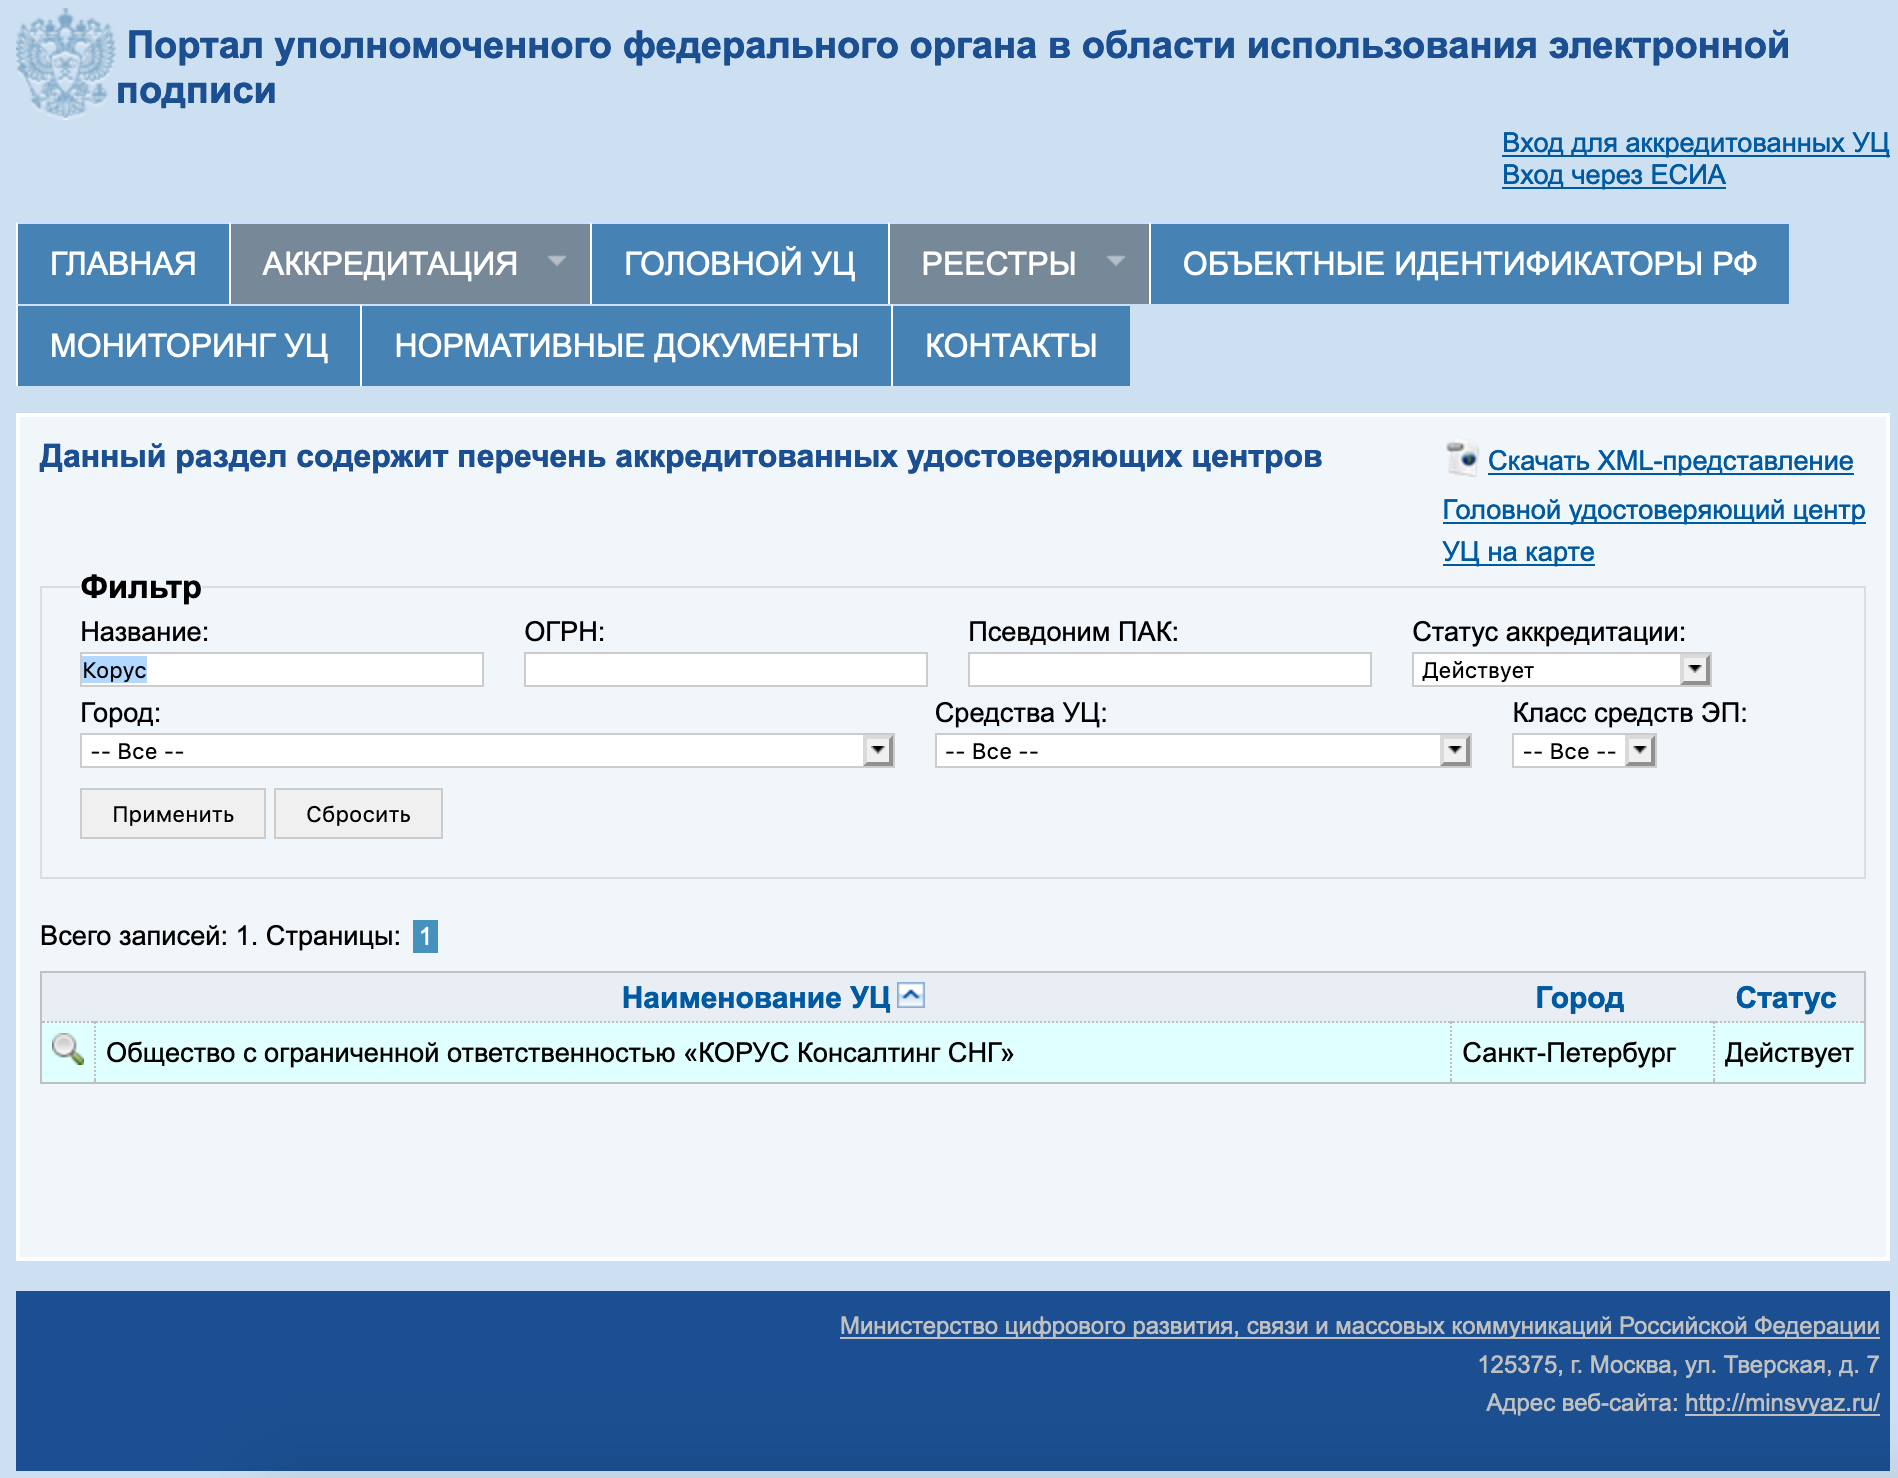Open the УЦ на карте link
This screenshot has height=1478, width=1898.
point(1518,552)
